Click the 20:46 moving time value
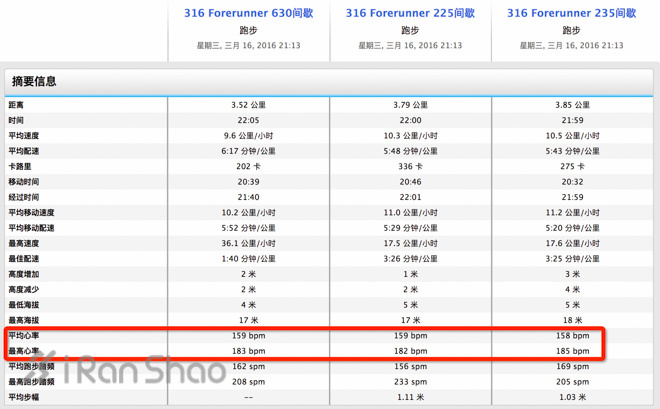 tap(410, 182)
